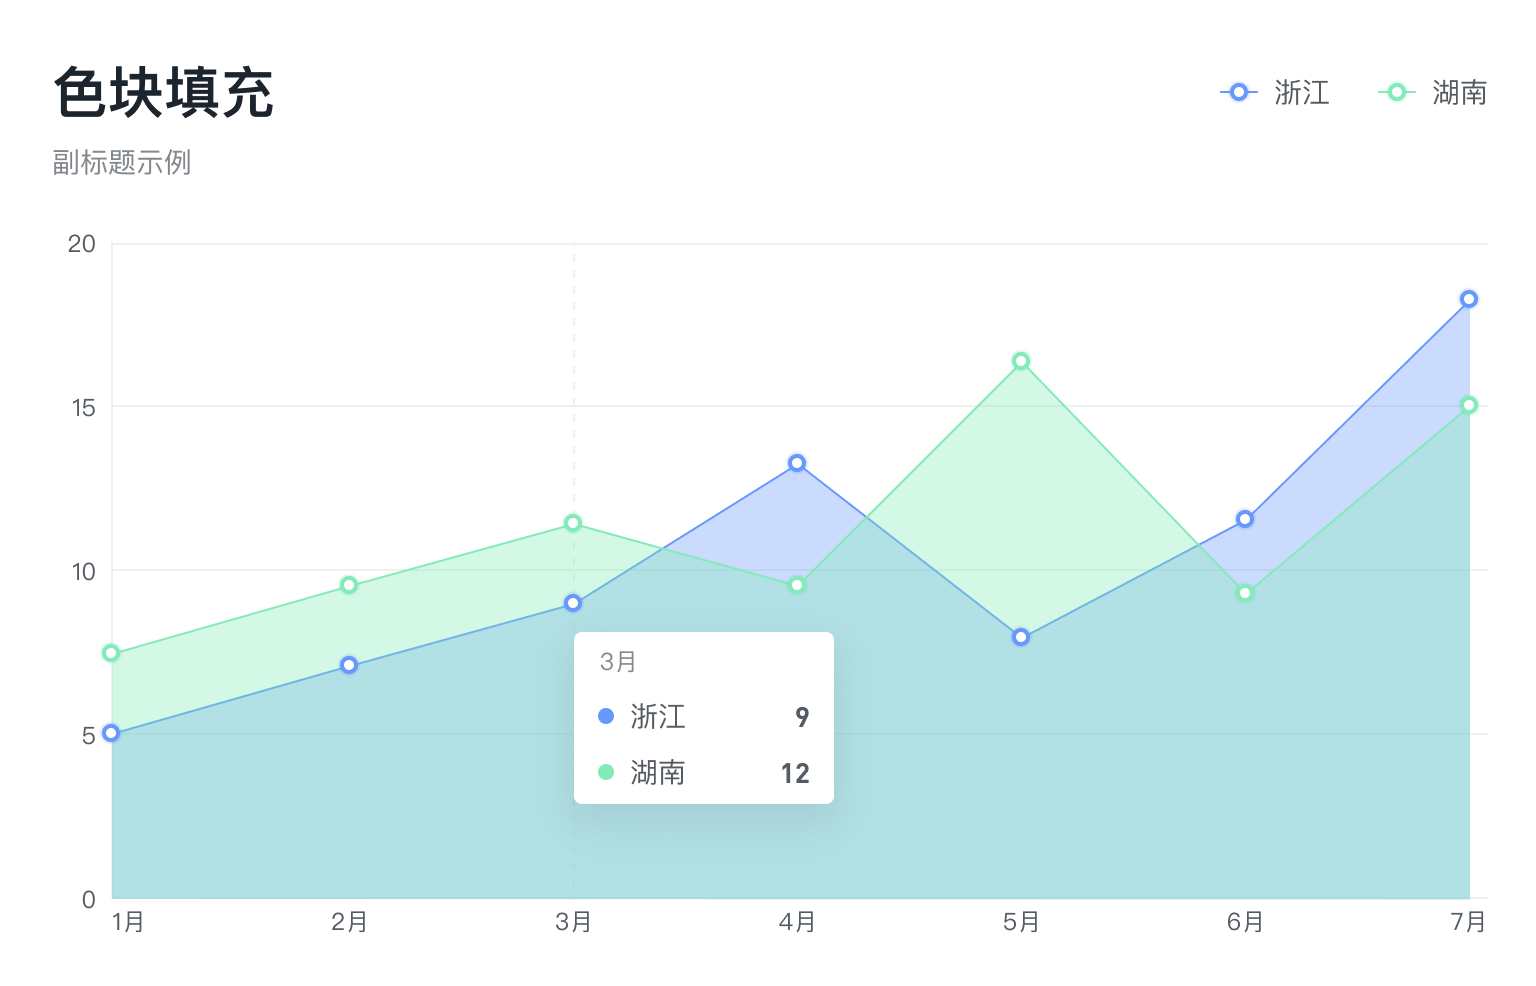Screen dimensions: 1536x986
Task: Select the 浙江 data point for 3月
Action: pos(573,603)
